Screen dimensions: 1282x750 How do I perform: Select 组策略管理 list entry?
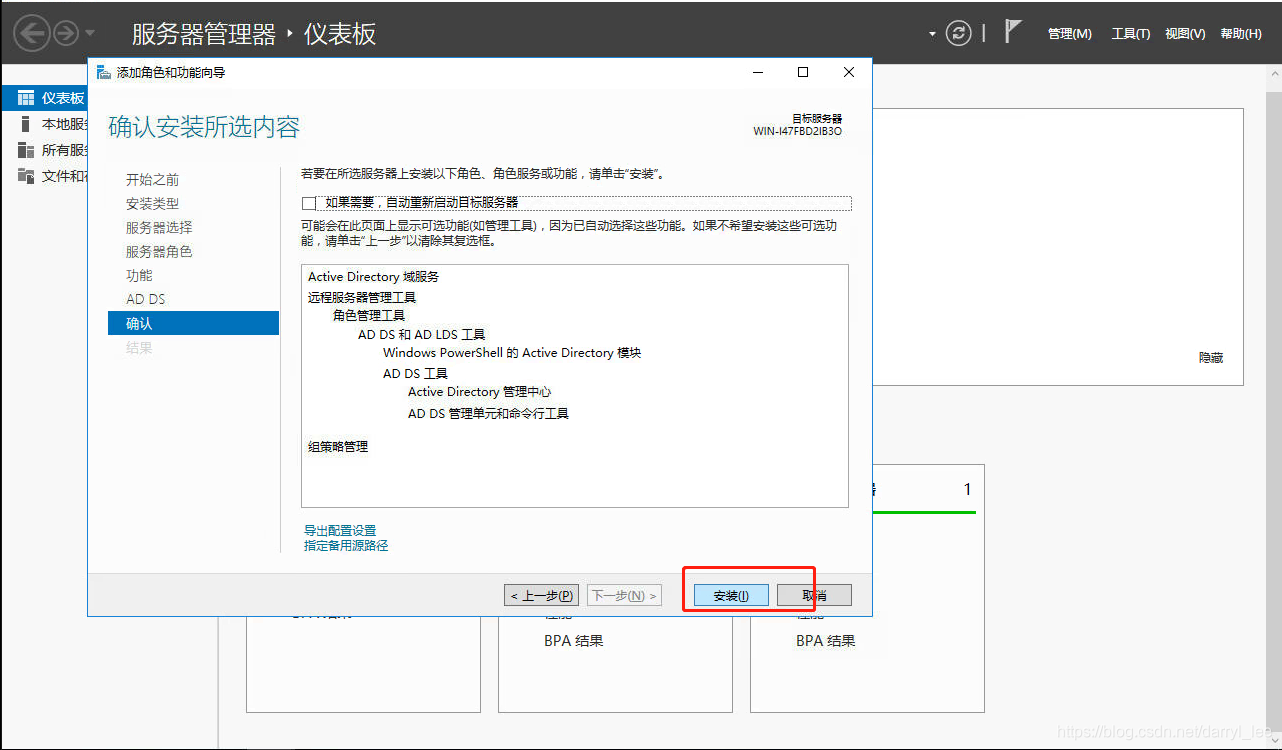click(x=338, y=447)
